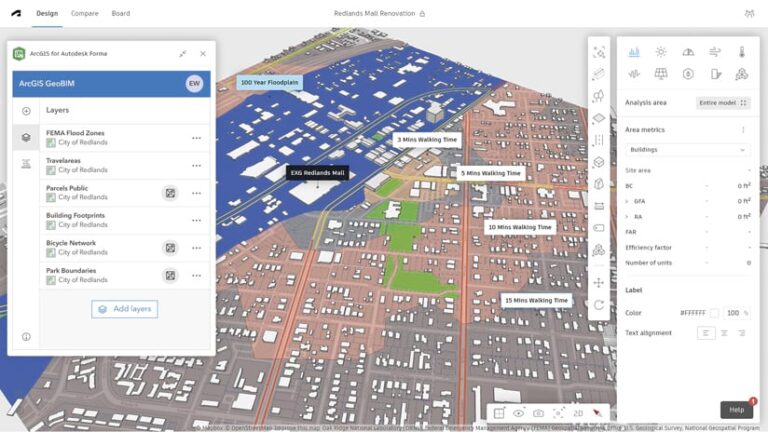The height and width of the screenshot is (432, 768).
Task: Select the site limit surface tool
Action: [x=599, y=118]
